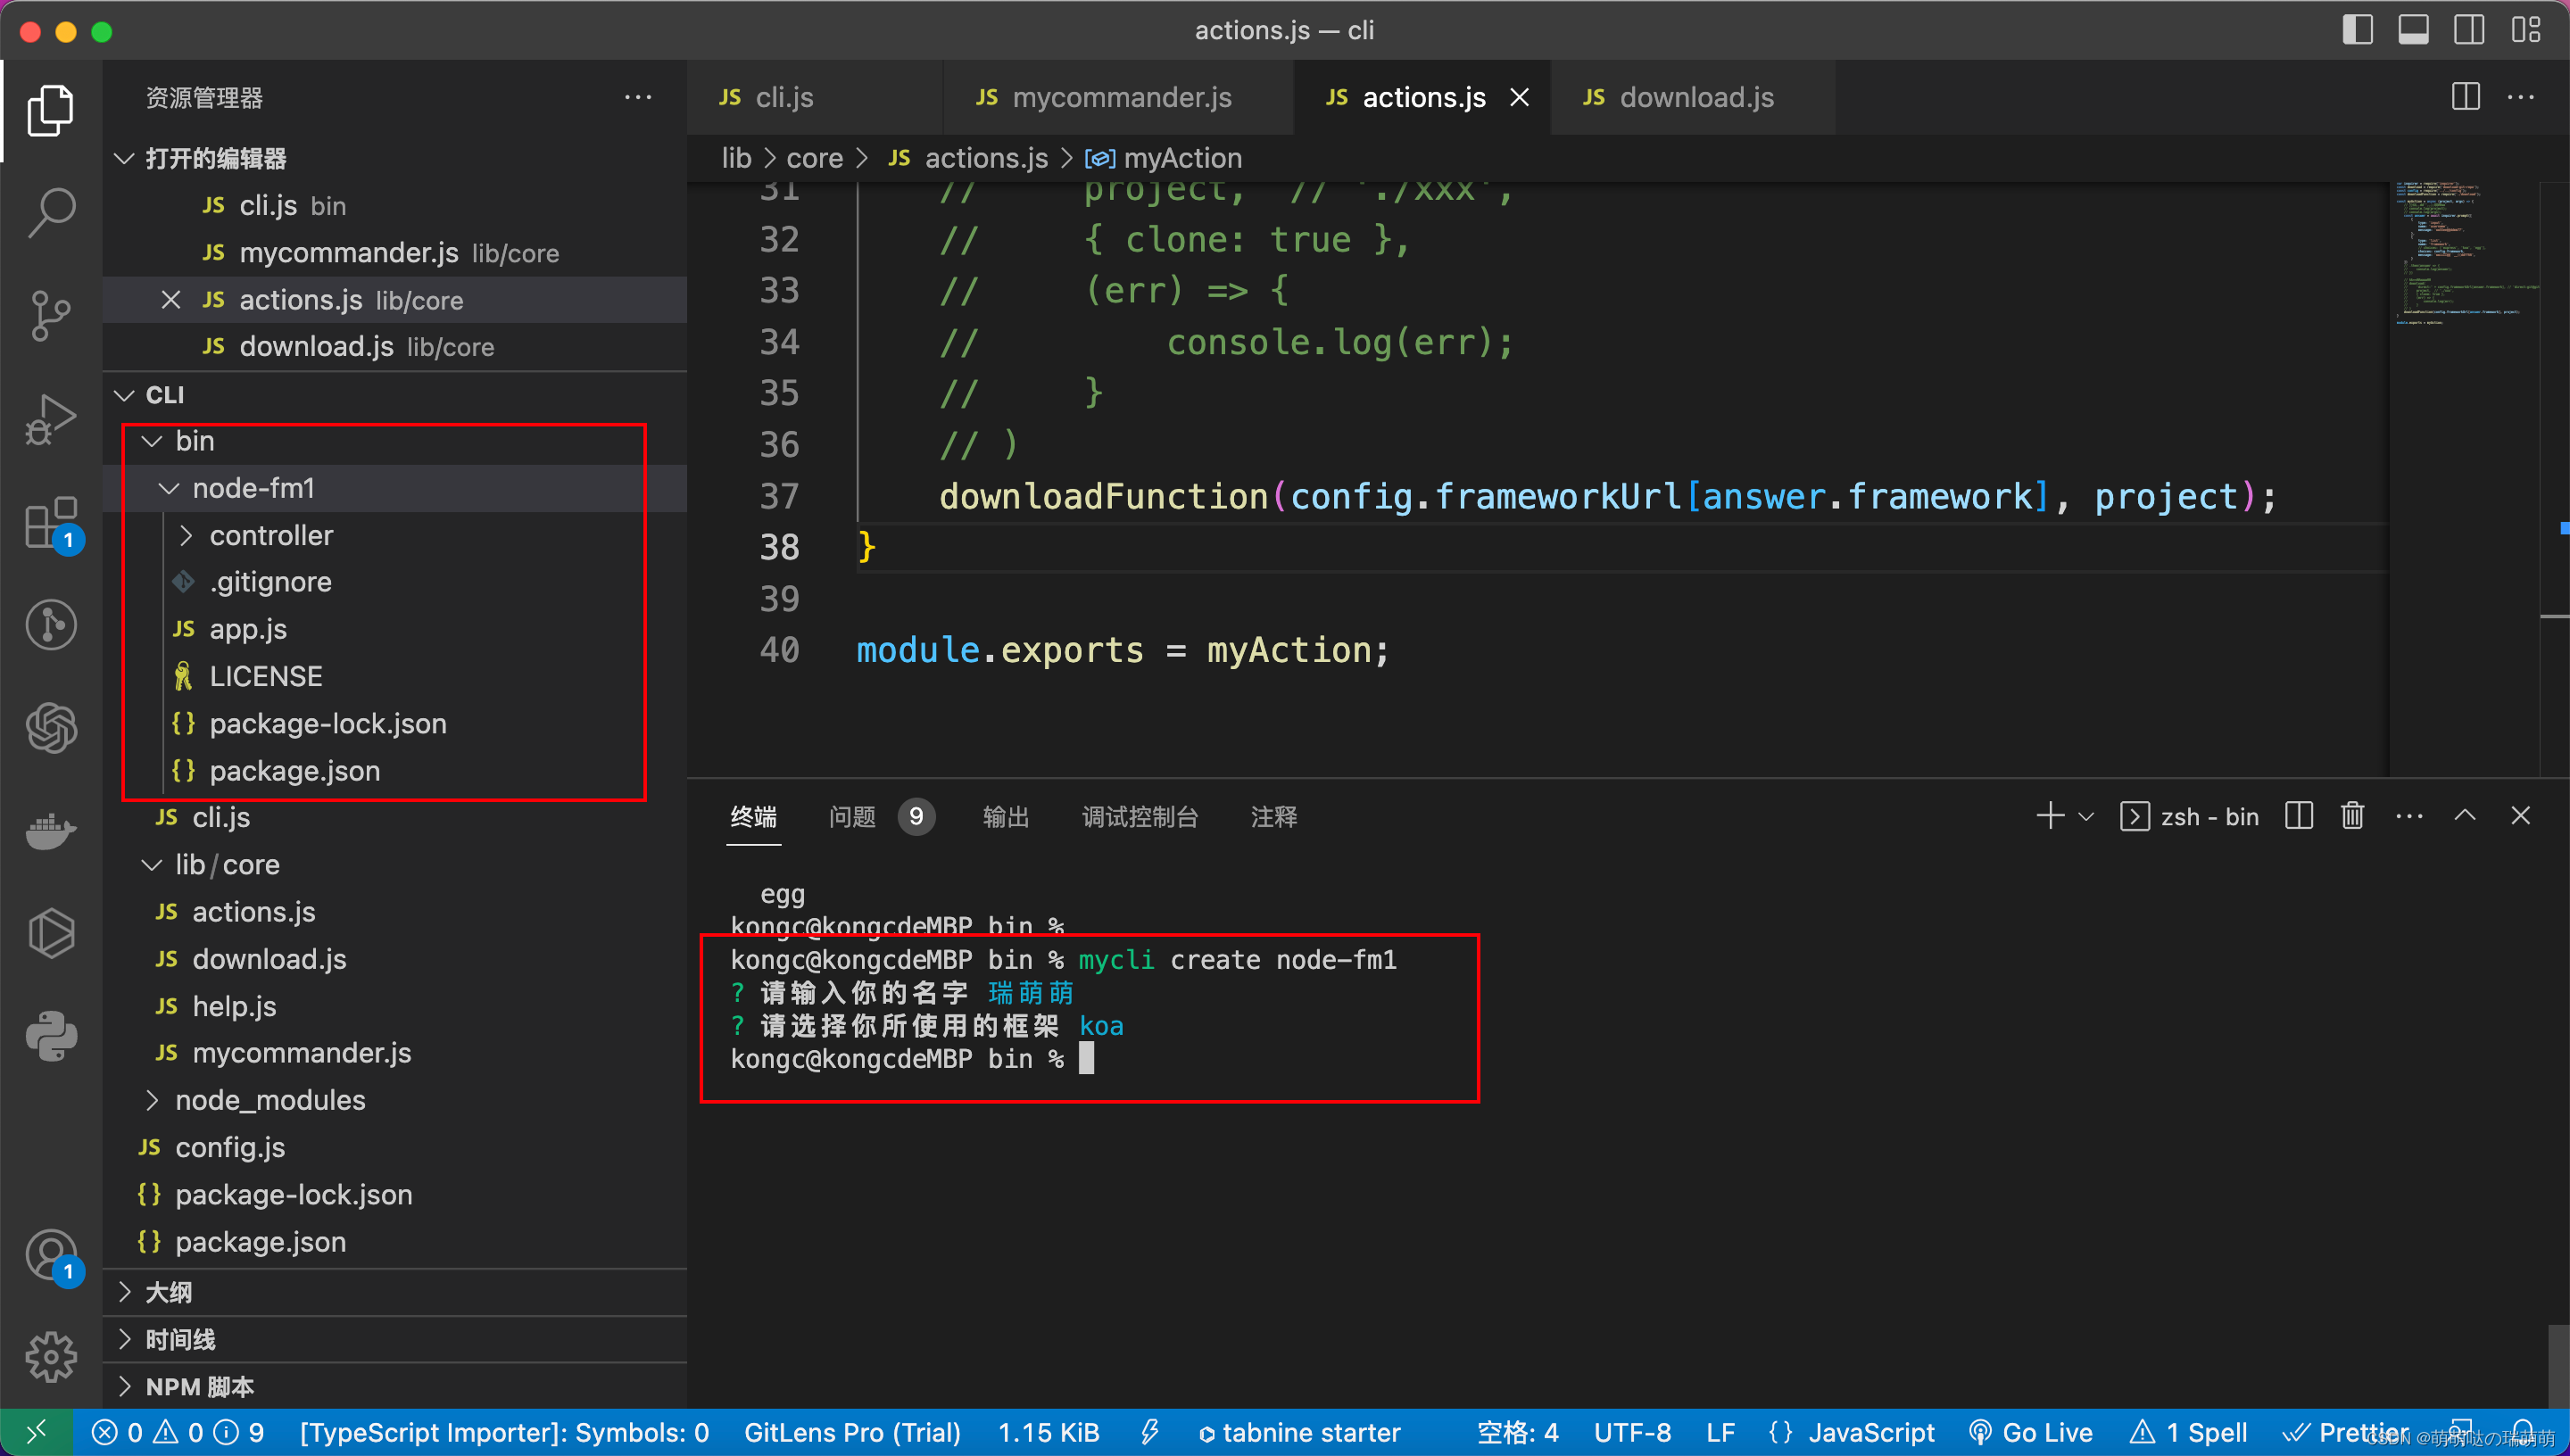The height and width of the screenshot is (1456, 2570).
Task: Open the Docker view
Action: pos(50,830)
